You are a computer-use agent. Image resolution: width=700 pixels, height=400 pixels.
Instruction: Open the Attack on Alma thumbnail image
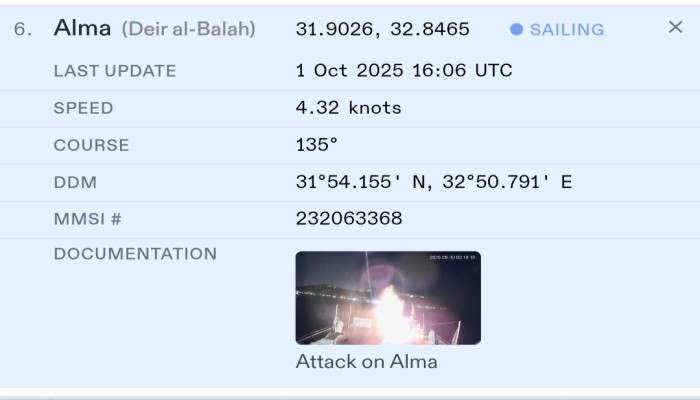point(388,298)
